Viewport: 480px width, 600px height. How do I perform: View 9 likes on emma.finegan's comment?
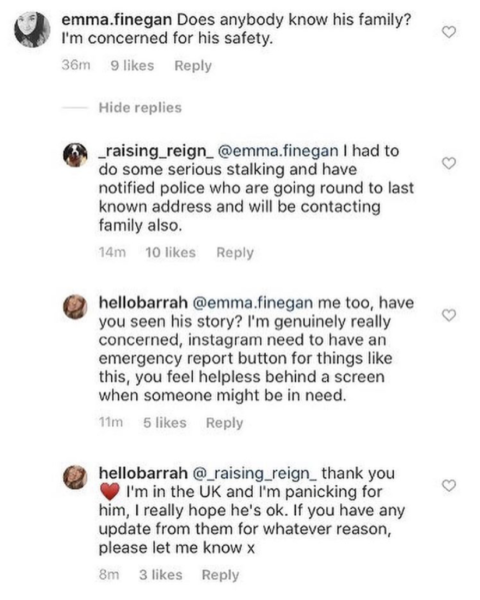click(132, 65)
